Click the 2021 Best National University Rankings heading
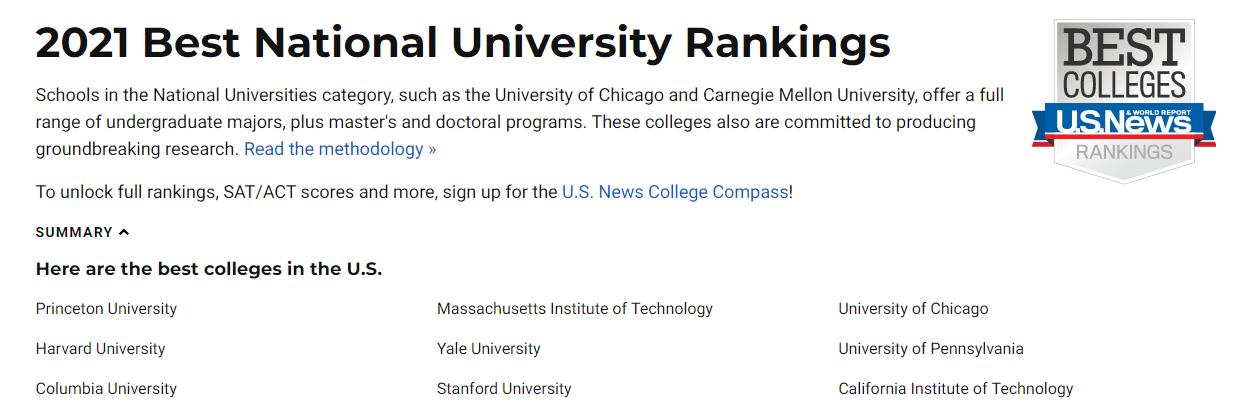Viewport: 1234px width, 414px height. click(x=462, y=44)
